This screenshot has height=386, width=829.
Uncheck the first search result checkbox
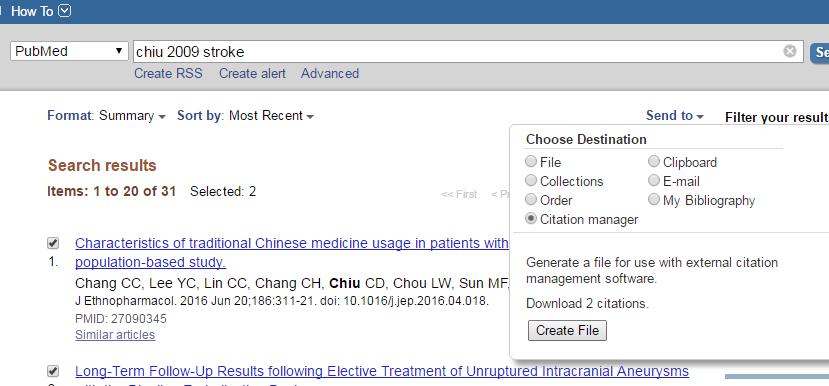click(53, 243)
